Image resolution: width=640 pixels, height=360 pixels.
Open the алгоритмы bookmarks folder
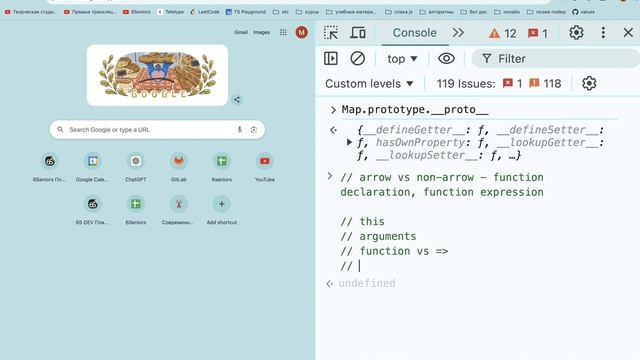click(437, 12)
